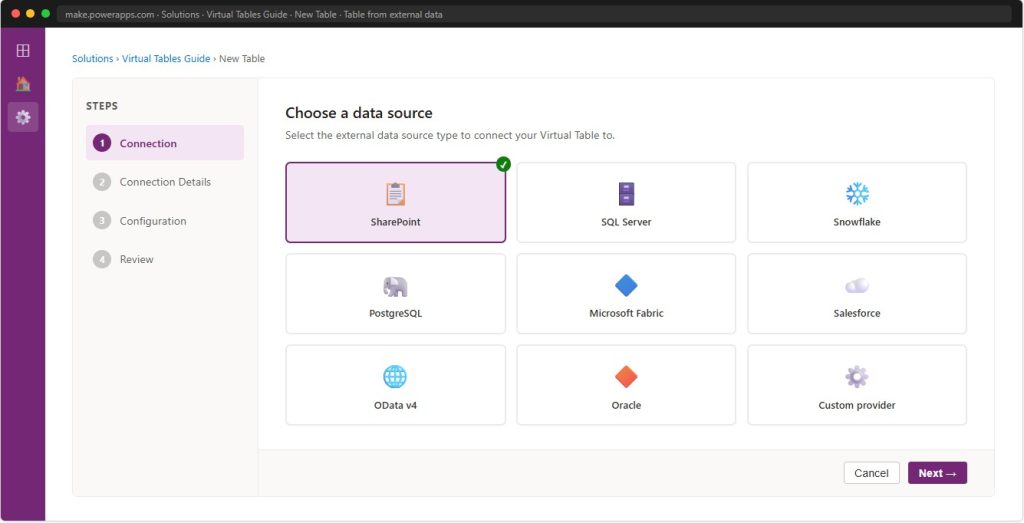Open the Connection step
Image resolution: width=1024 pixels, height=523 pixels.
tap(165, 143)
